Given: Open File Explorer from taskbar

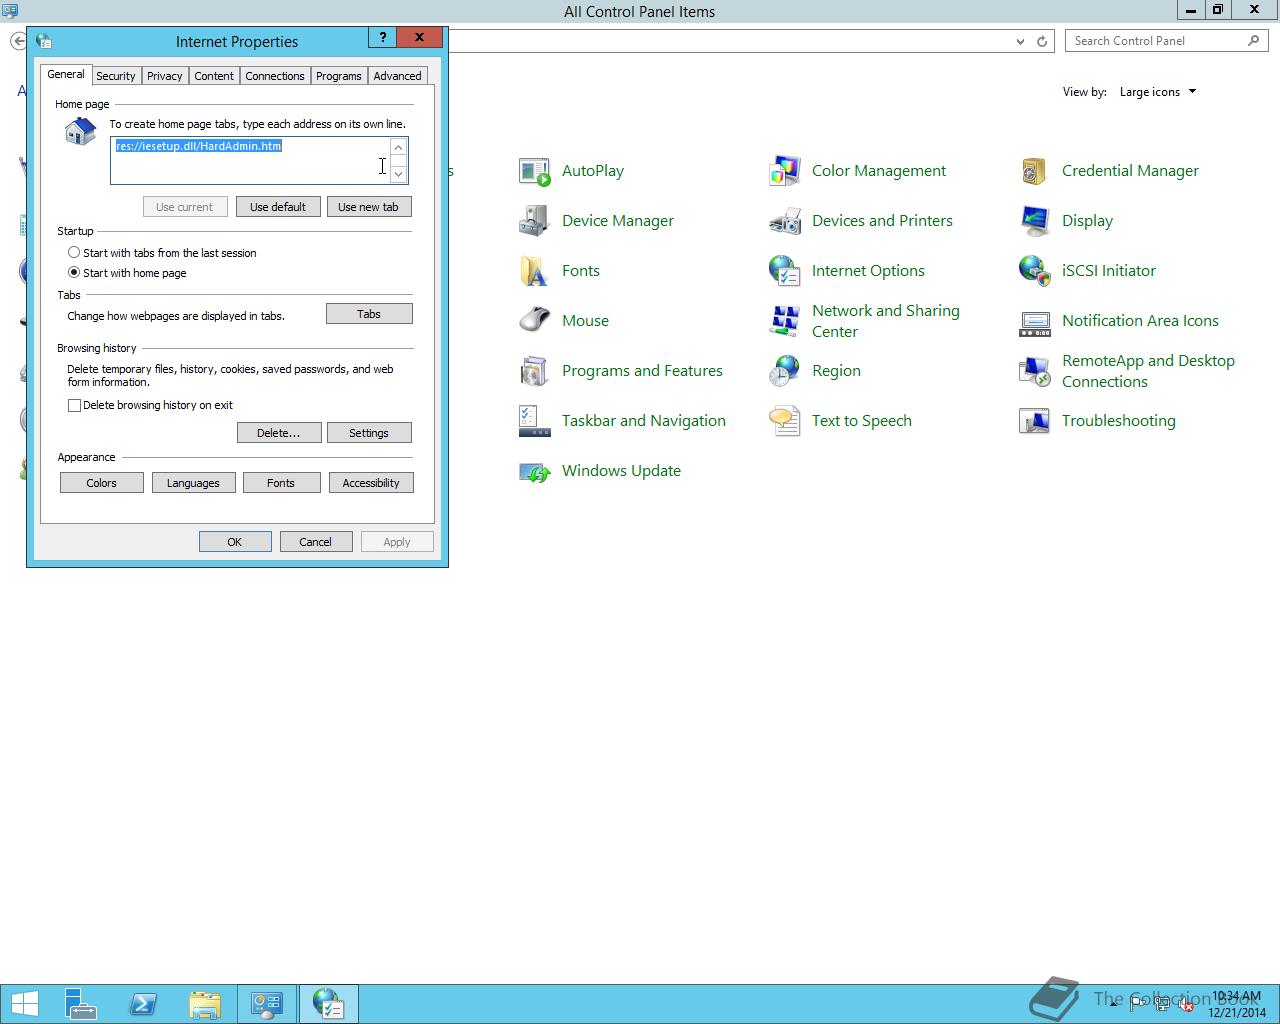Looking at the screenshot, I should click(205, 1004).
